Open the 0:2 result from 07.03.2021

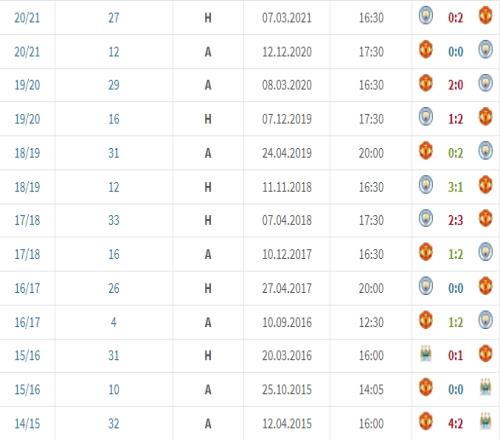[x=455, y=18]
